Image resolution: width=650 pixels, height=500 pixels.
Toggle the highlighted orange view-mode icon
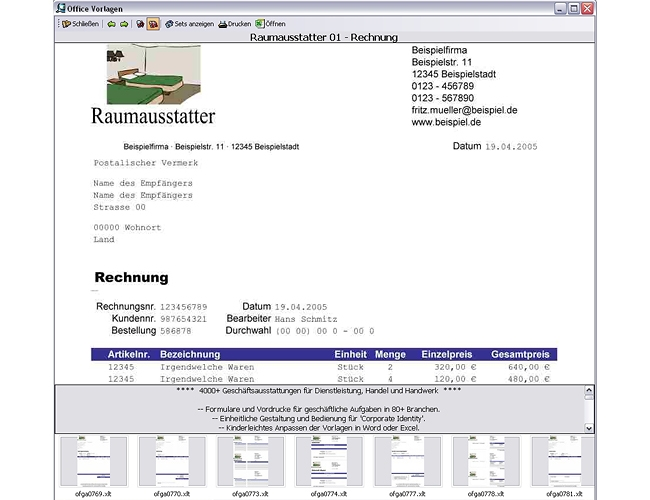[x=153, y=24]
